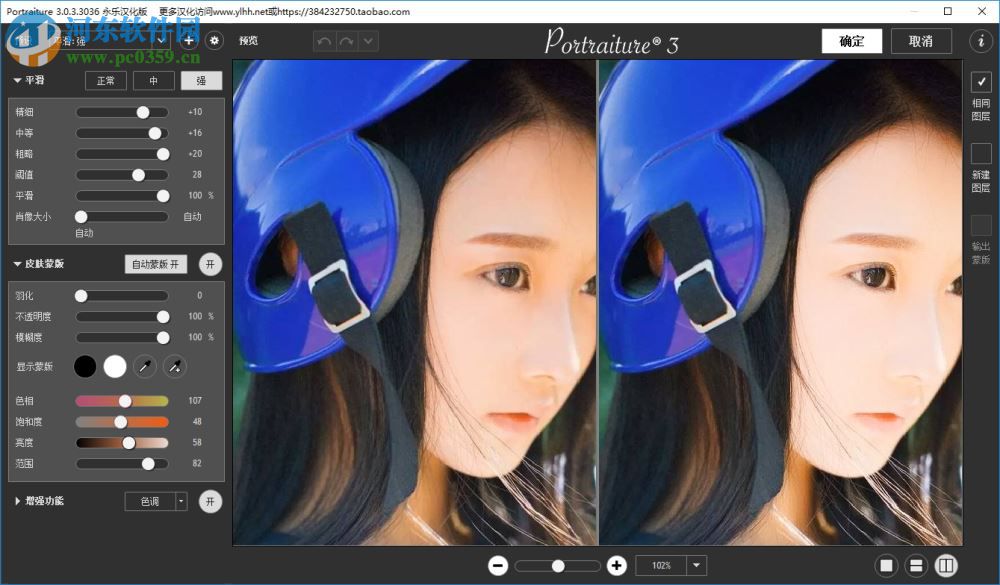Viewport: 1000px width, 585px height.
Task: Select the white mask display swatch
Action: 115,366
